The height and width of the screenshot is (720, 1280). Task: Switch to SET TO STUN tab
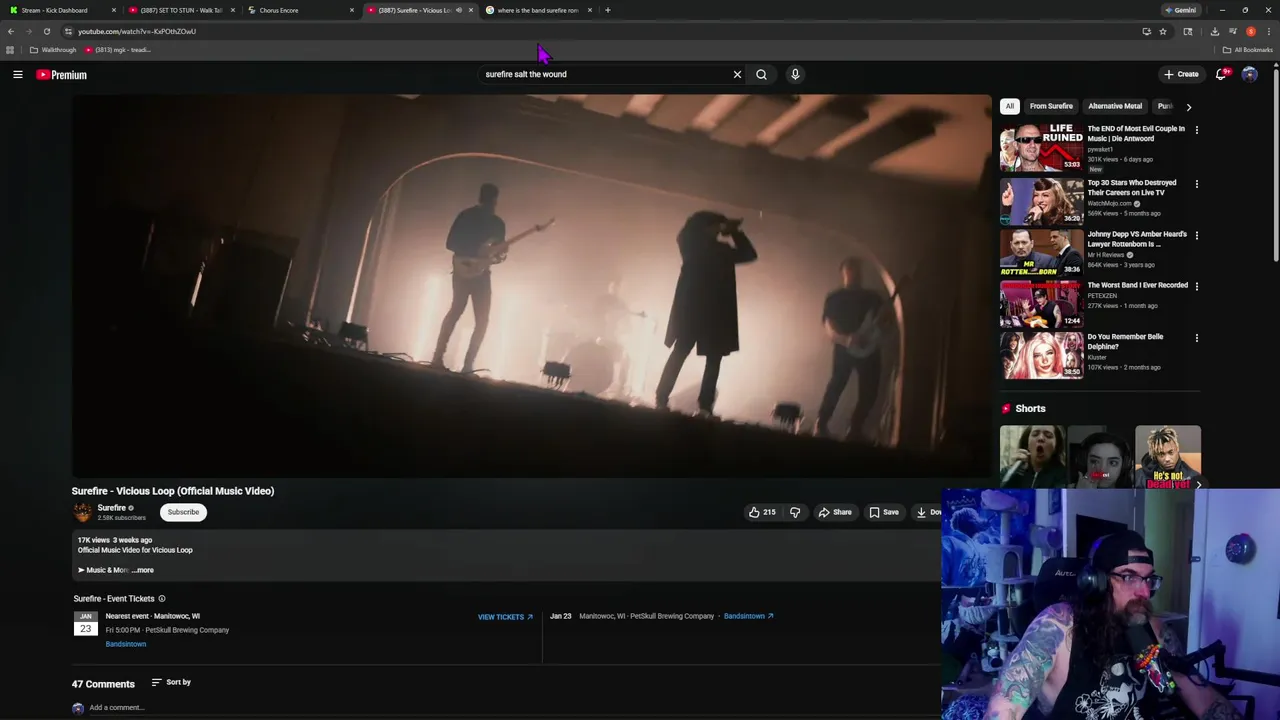click(181, 10)
